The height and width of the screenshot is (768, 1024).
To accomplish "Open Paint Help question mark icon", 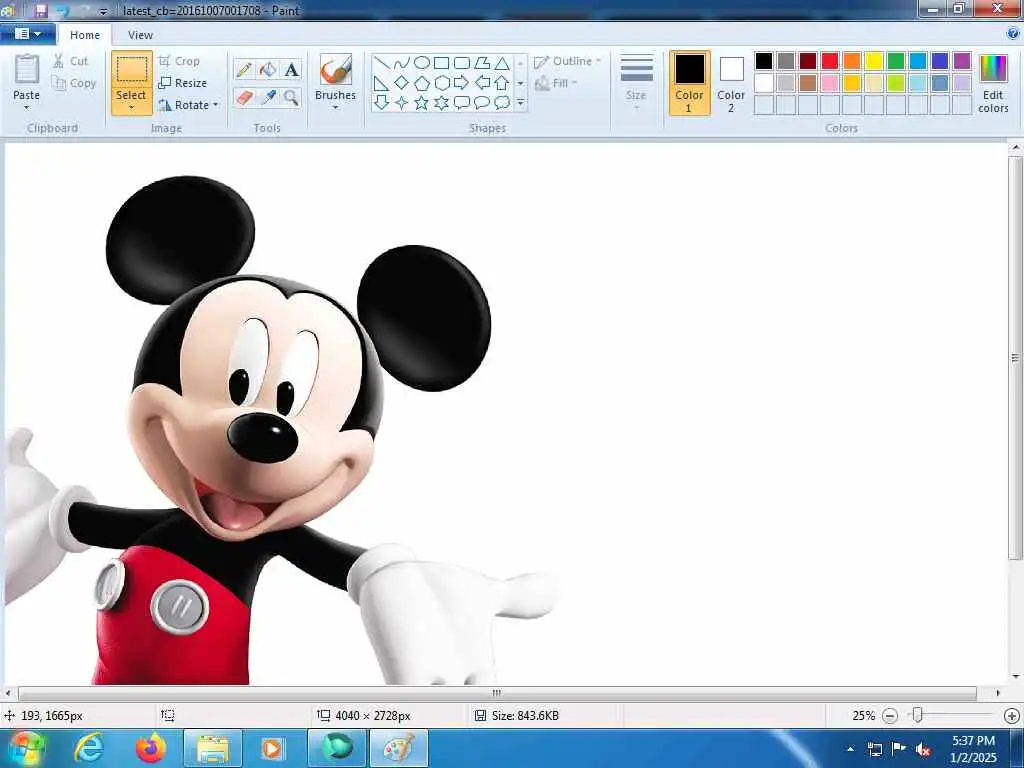I will point(1013,33).
